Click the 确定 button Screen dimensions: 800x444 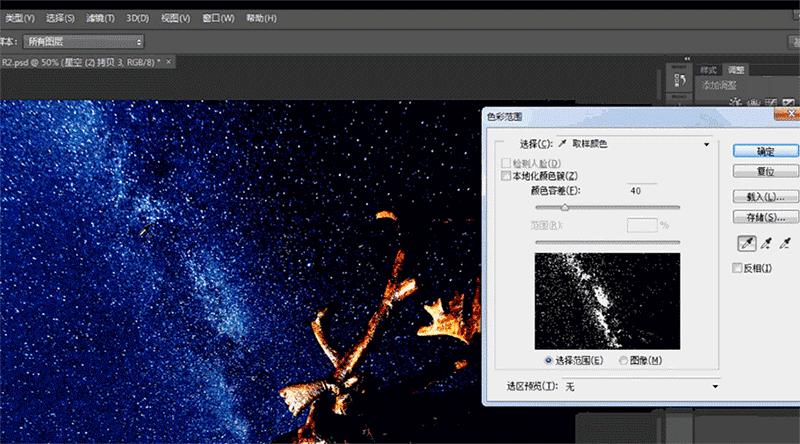765,151
